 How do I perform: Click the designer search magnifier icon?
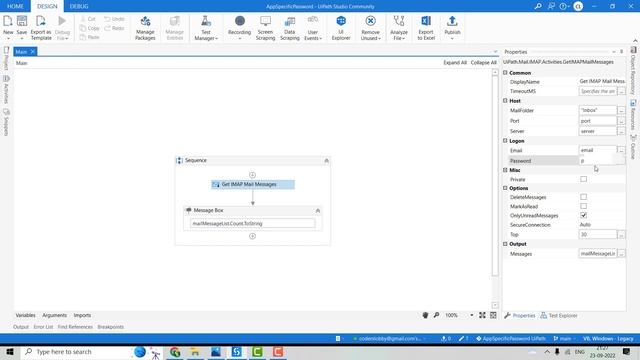point(436,315)
